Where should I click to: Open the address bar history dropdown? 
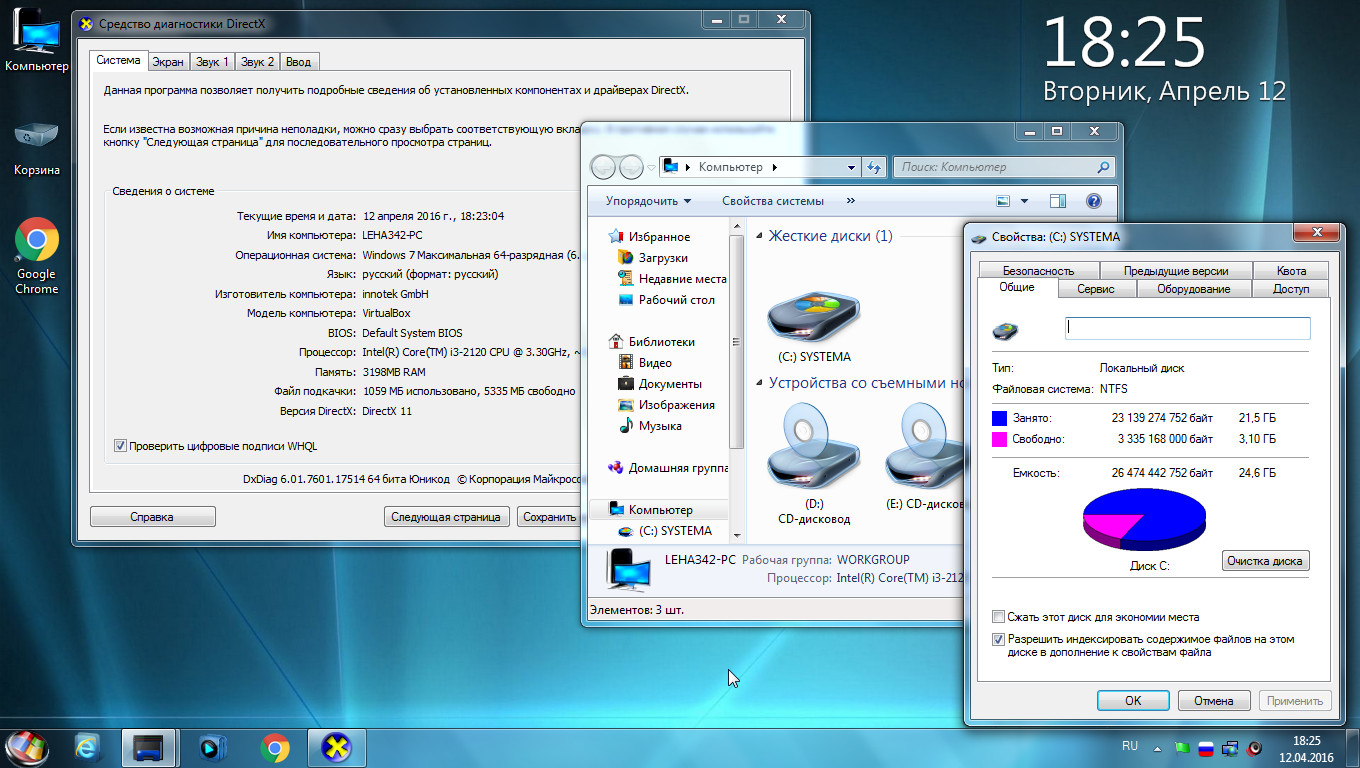[x=851, y=167]
